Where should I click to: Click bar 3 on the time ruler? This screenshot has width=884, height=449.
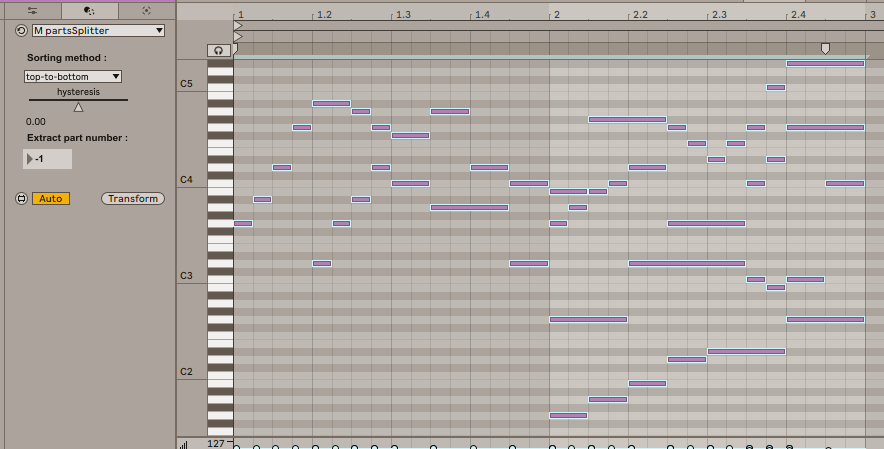[872, 15]
